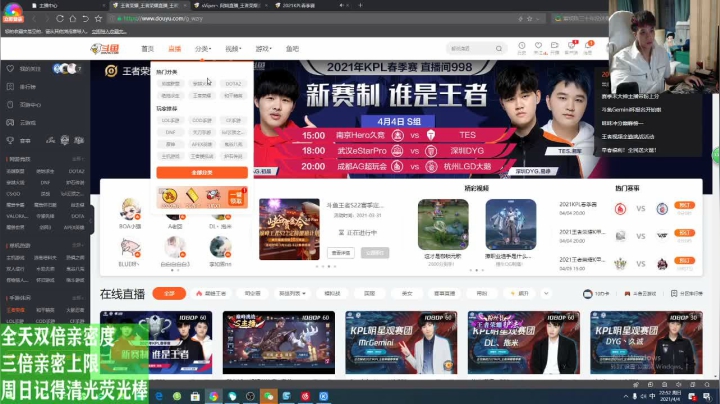Screen dimensions: 720x404
Task: Show hidden system tray icons chevron
Action: point(625,396)
